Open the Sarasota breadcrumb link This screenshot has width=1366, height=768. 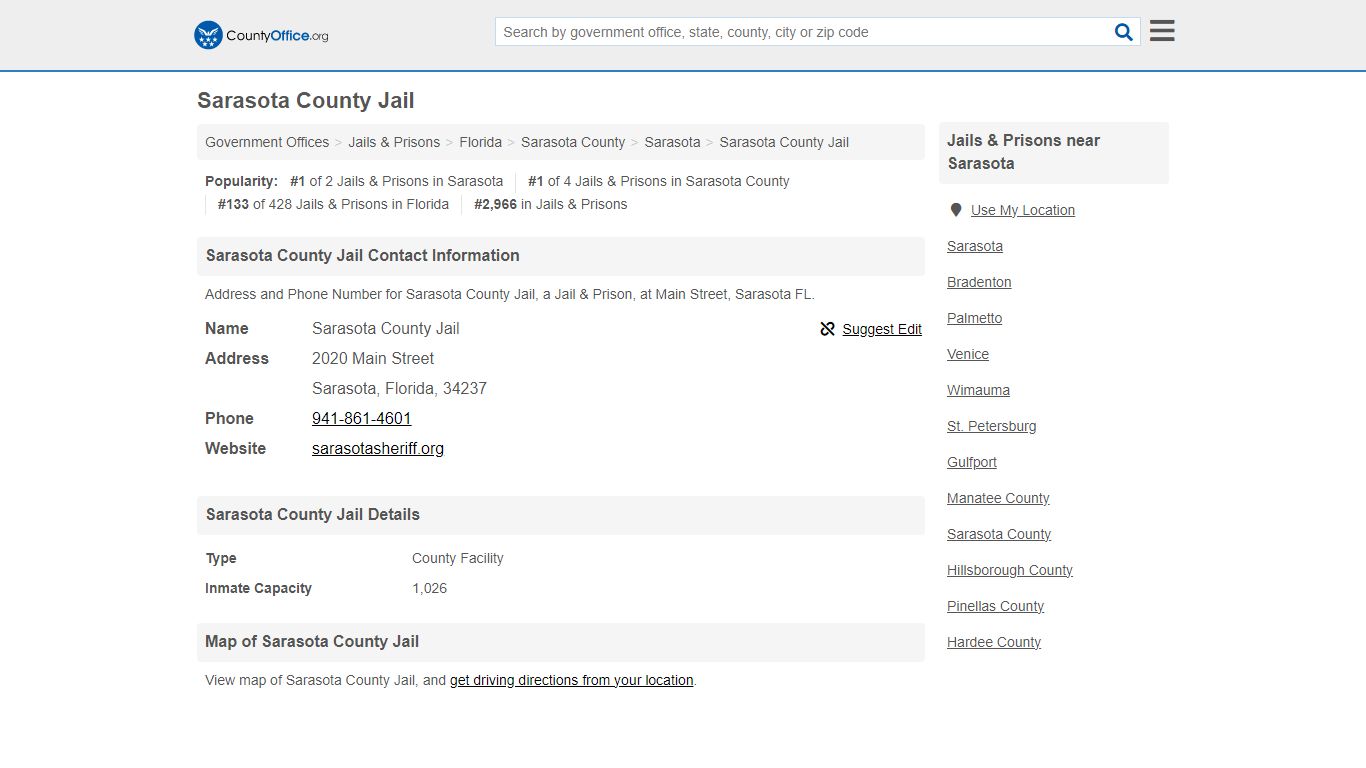pos(672,142)
